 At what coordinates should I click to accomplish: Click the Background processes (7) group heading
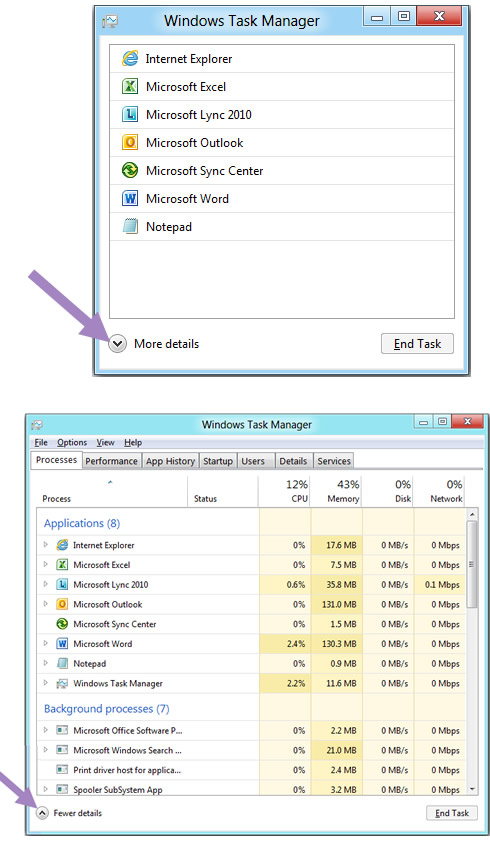[x=106, y=709]
